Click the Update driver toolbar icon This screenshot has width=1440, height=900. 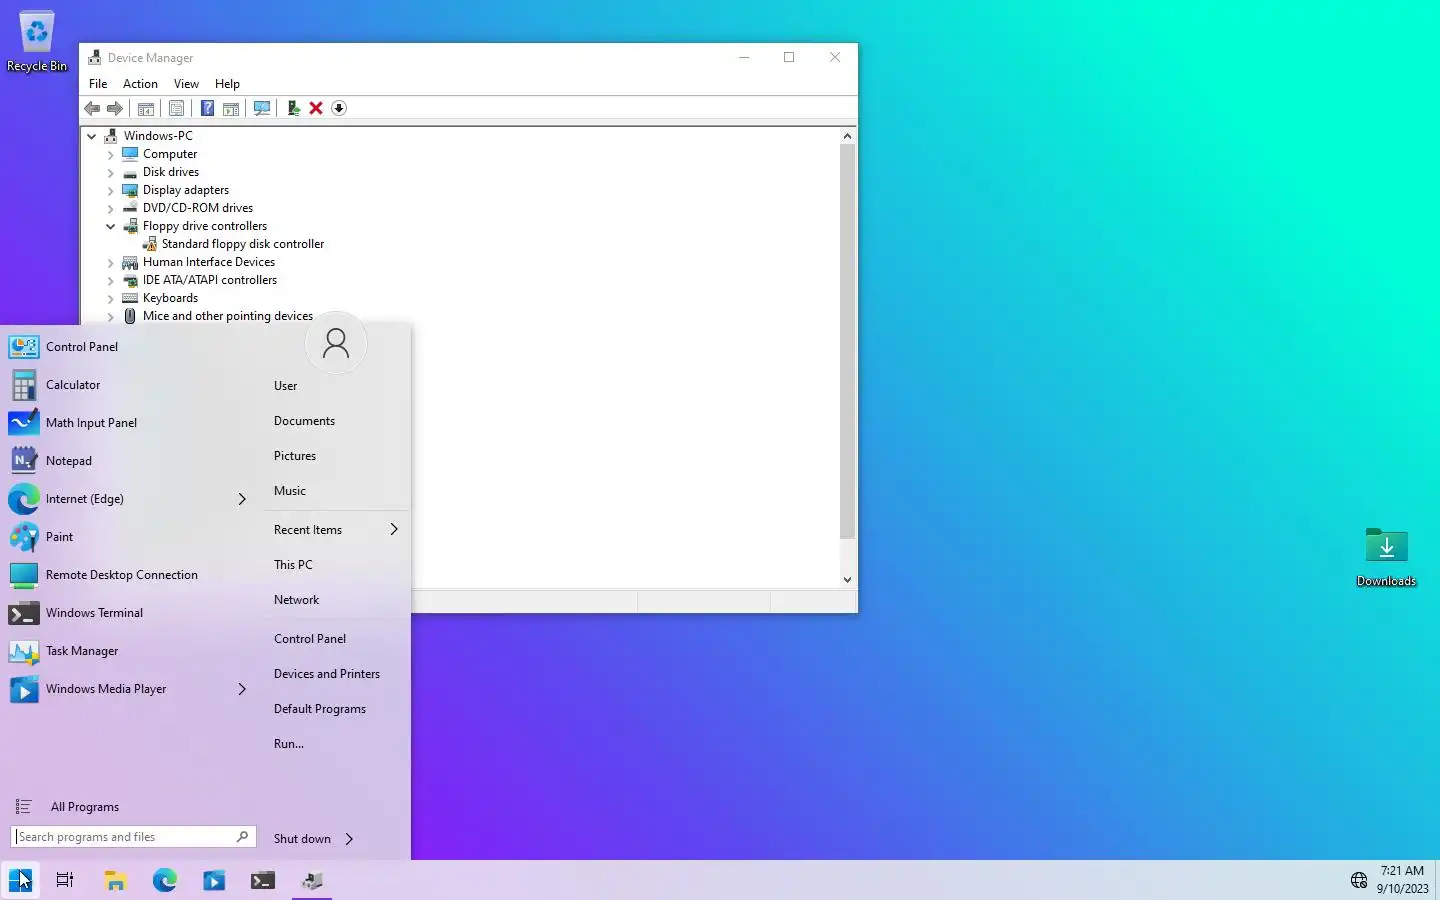tap(293, 108)
